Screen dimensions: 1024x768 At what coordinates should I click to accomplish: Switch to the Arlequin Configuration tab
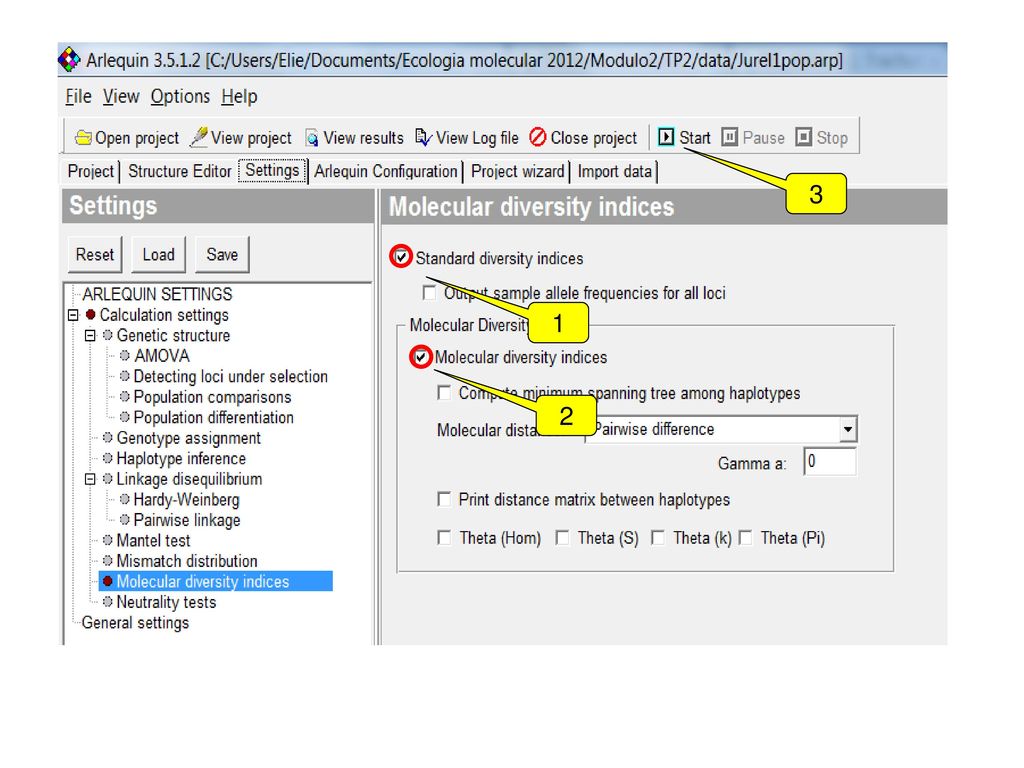pos(386,171)
